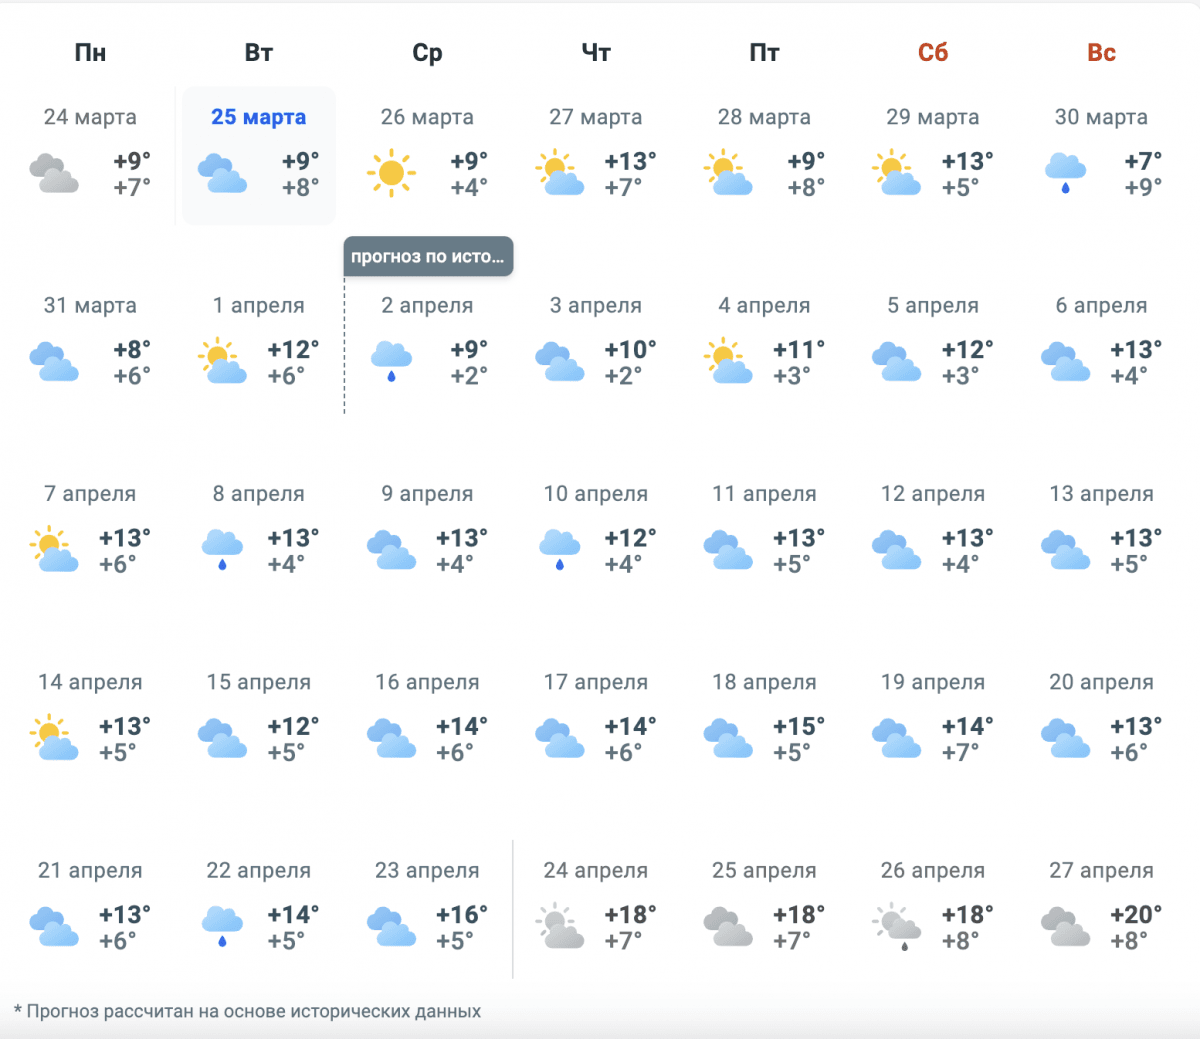The height and width of the screenshot is (1039, 1200).
Task: Click the rain cloud icon for 30 марта
Action: (x=1065, y=172)
